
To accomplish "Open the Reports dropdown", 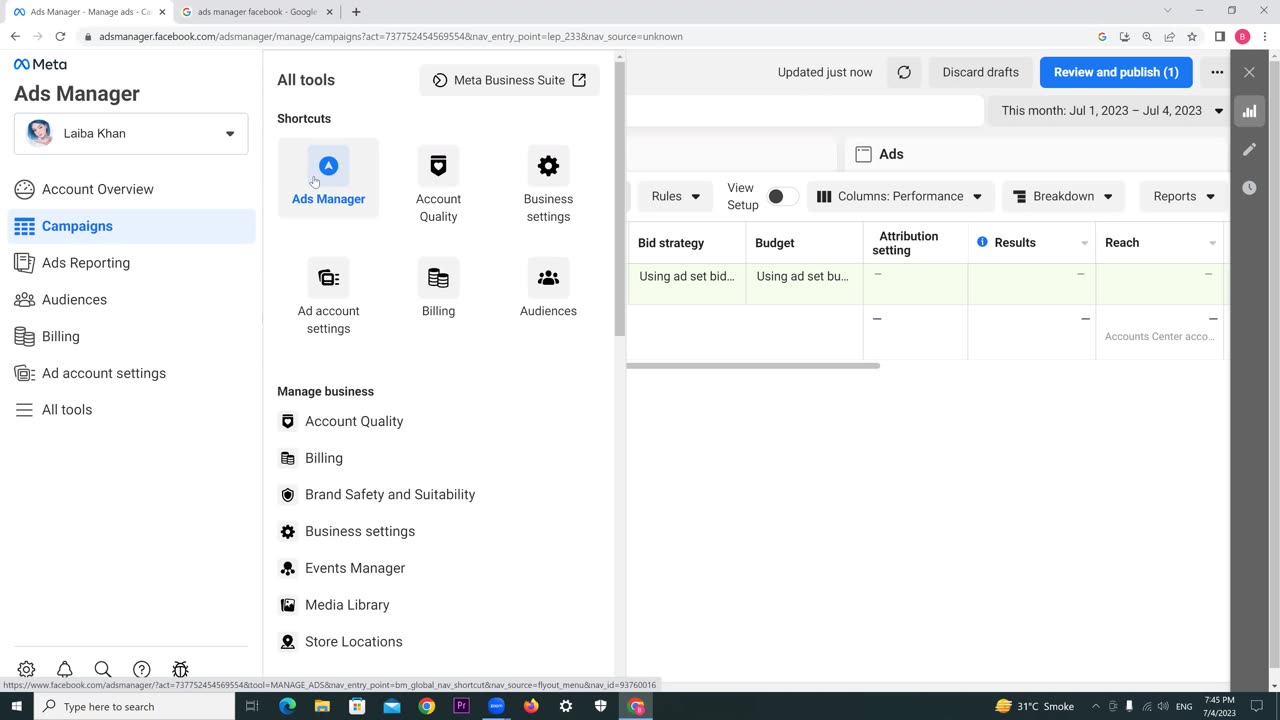I will 1184,196.
